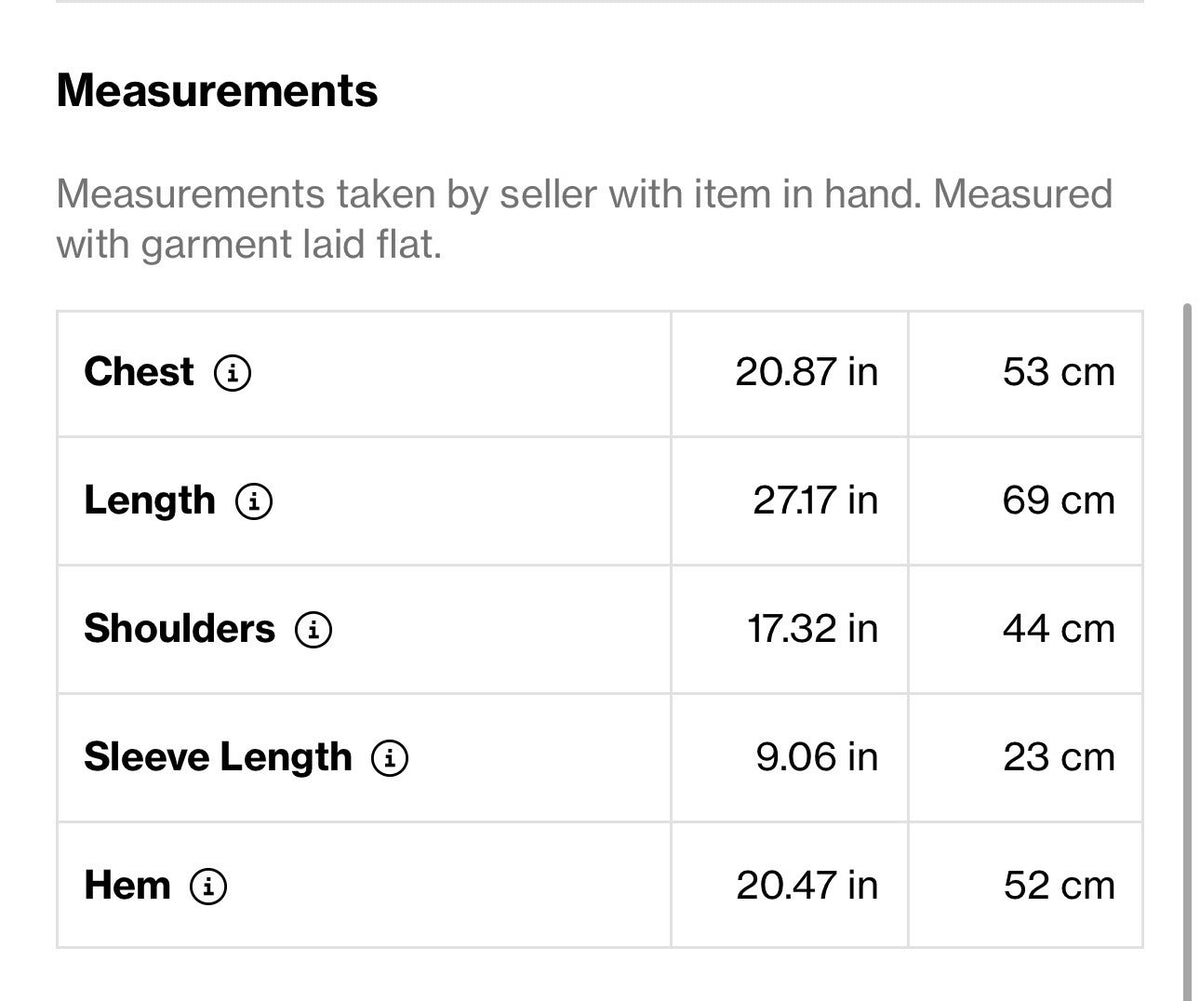Click the seller measurement description text

click(584, 218)
